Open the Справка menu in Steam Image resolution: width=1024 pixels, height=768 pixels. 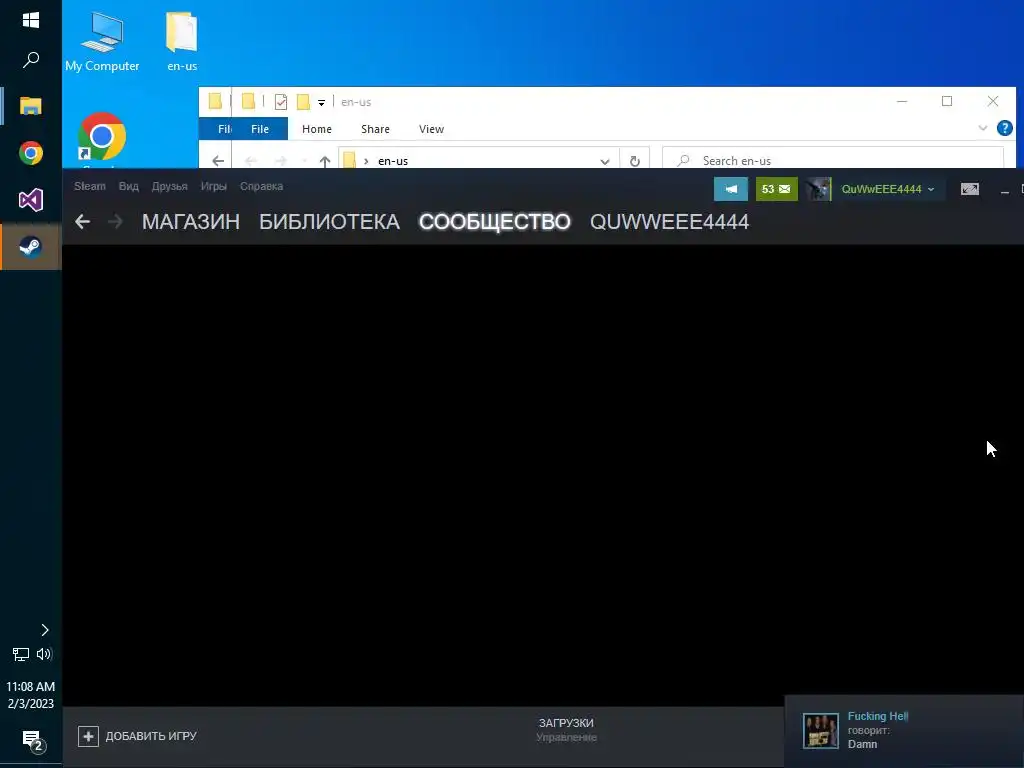[x=261, y=186]
